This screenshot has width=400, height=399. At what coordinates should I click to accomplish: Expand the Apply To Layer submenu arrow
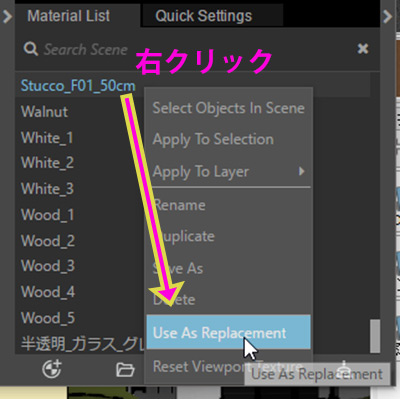(x=302, y=171)
